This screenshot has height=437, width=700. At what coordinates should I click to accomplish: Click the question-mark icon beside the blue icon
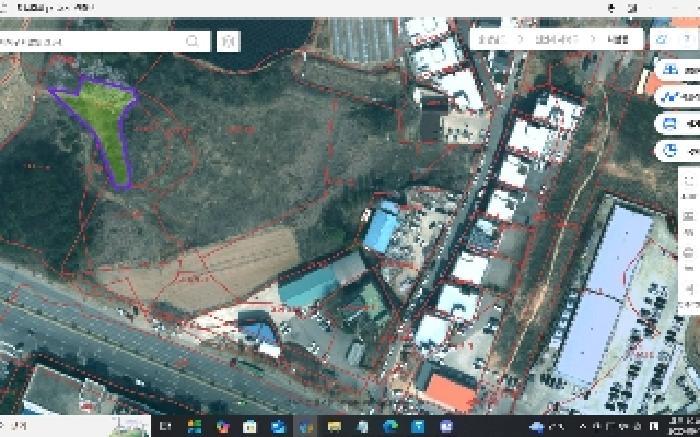tap(688, 39)
